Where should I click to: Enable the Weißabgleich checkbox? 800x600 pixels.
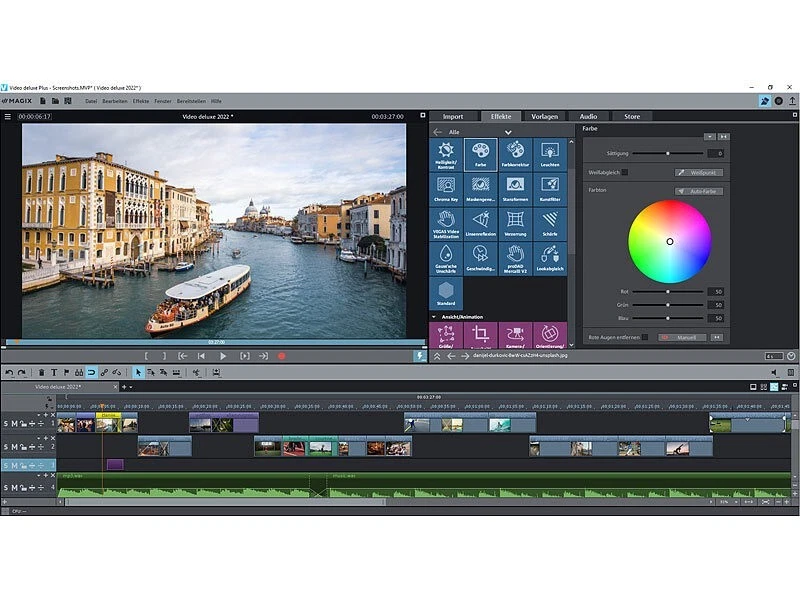pos(625,171)
